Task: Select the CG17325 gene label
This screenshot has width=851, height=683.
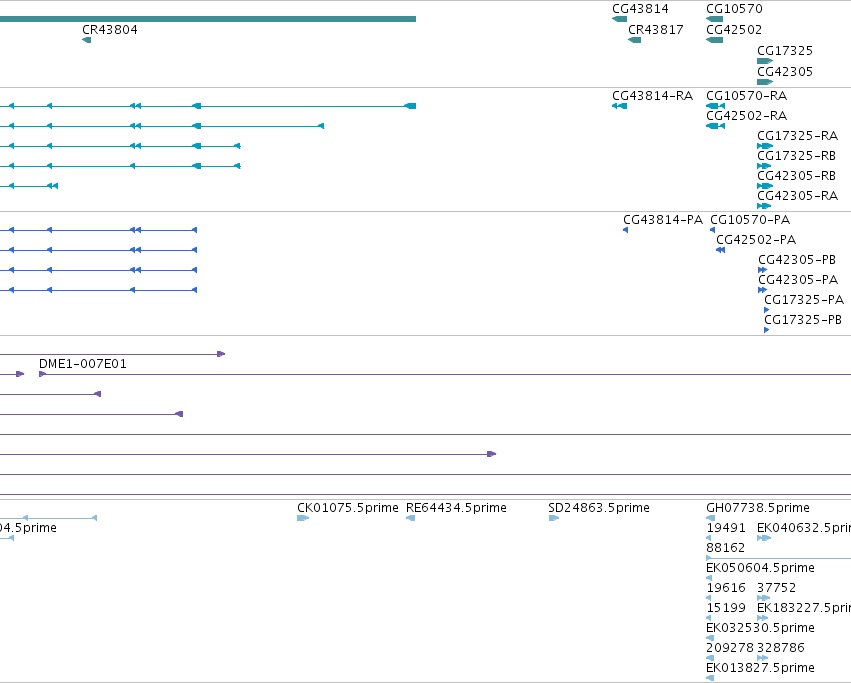Action: pyautogui.click(x=785, y=50)
